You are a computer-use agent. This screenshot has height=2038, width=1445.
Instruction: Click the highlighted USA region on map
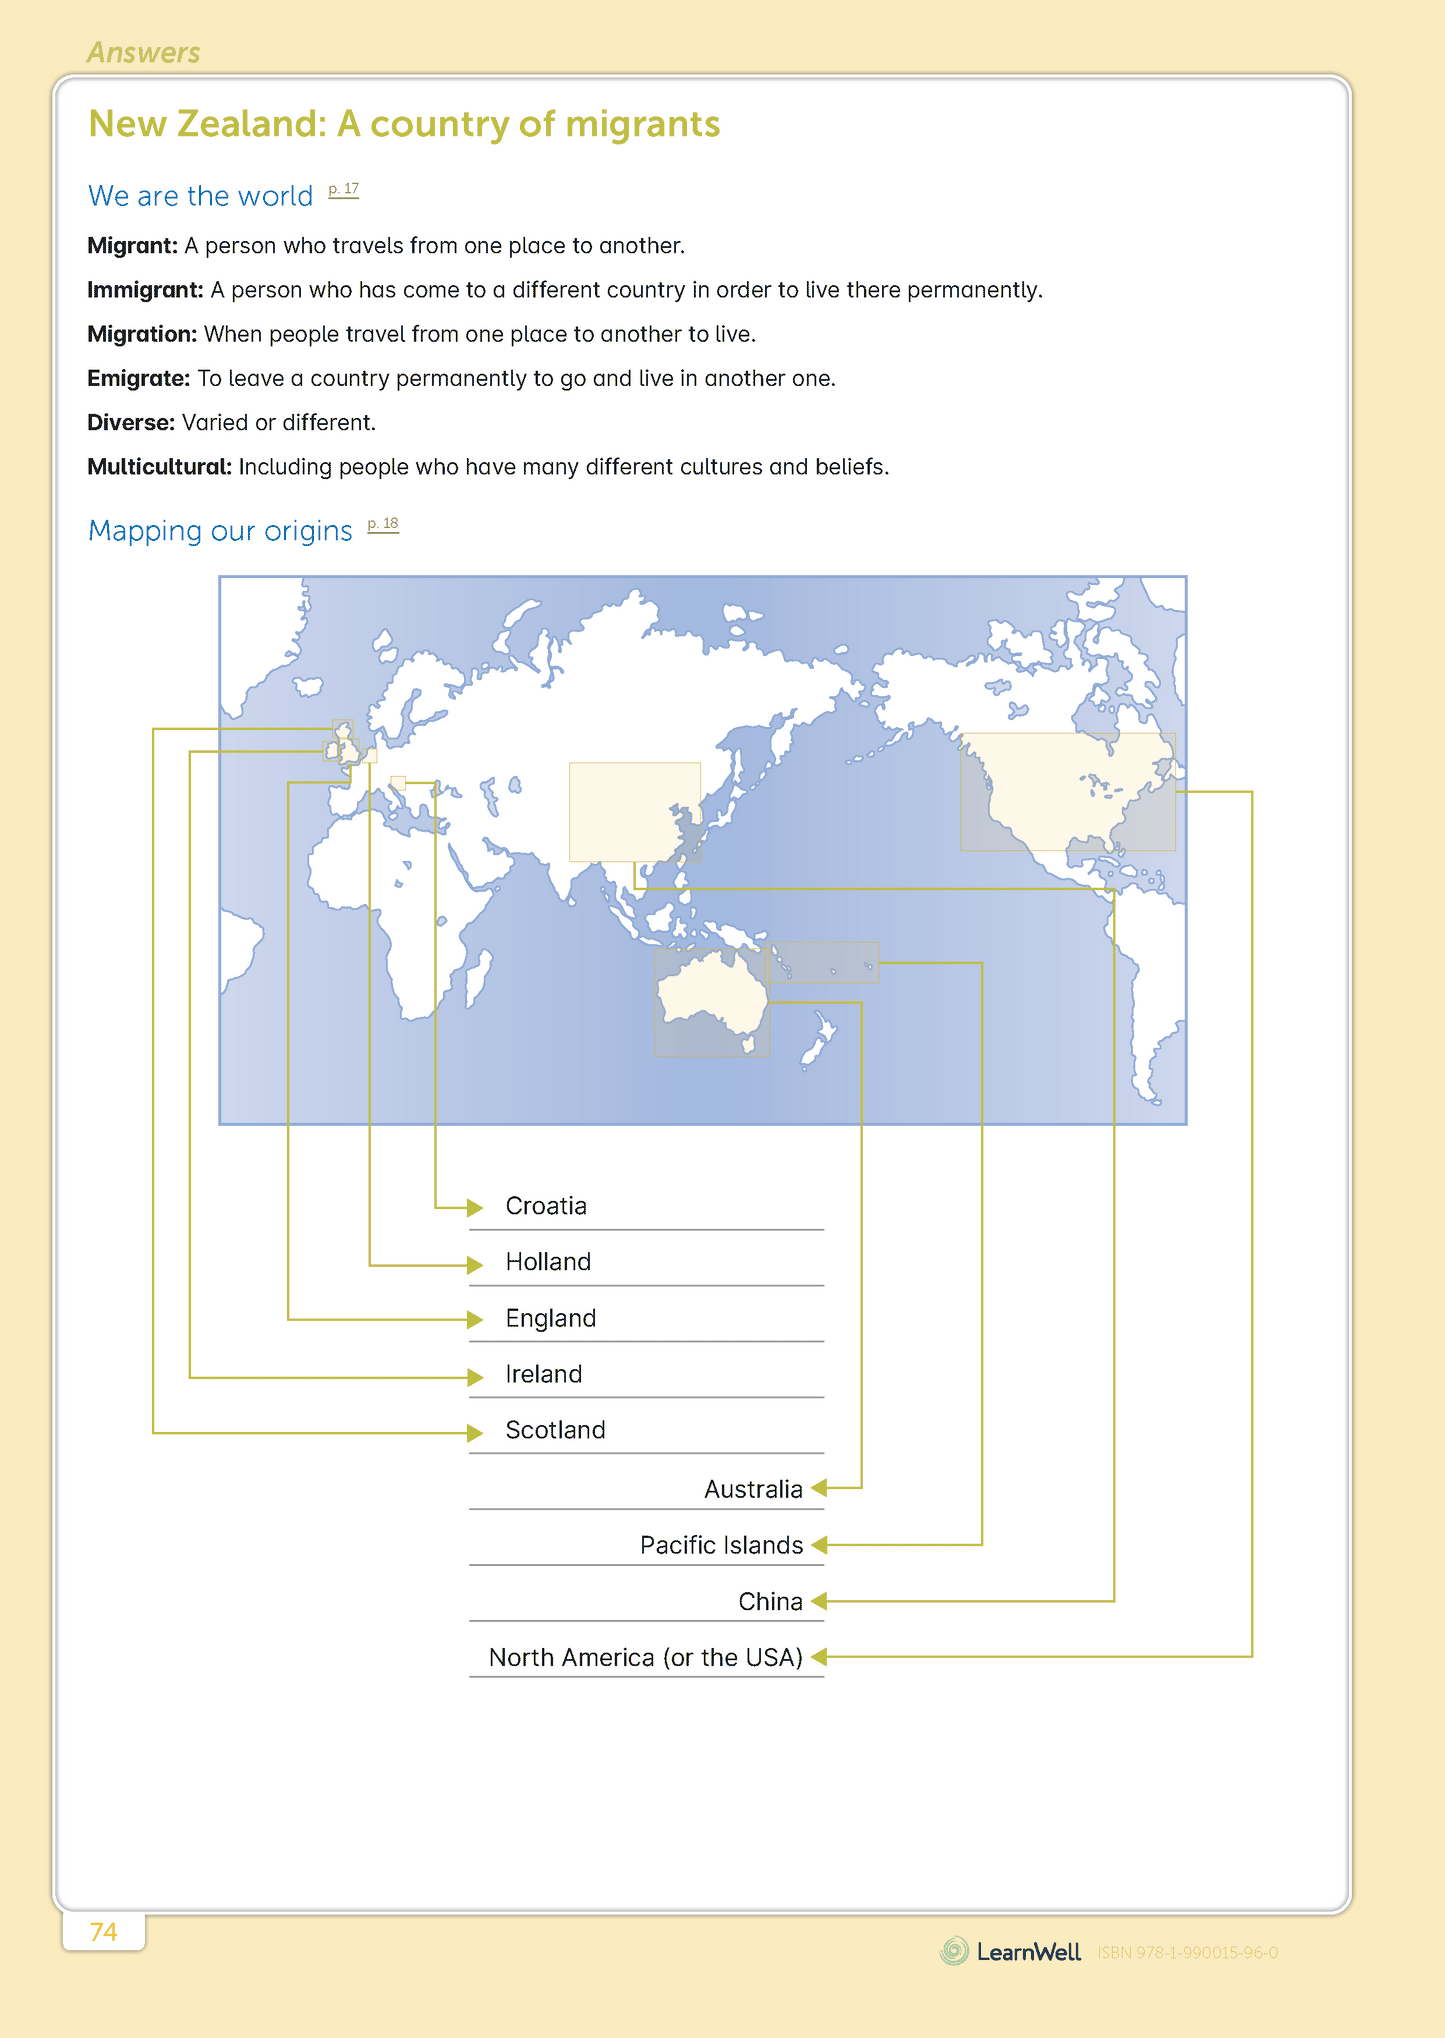[1068, 792]
